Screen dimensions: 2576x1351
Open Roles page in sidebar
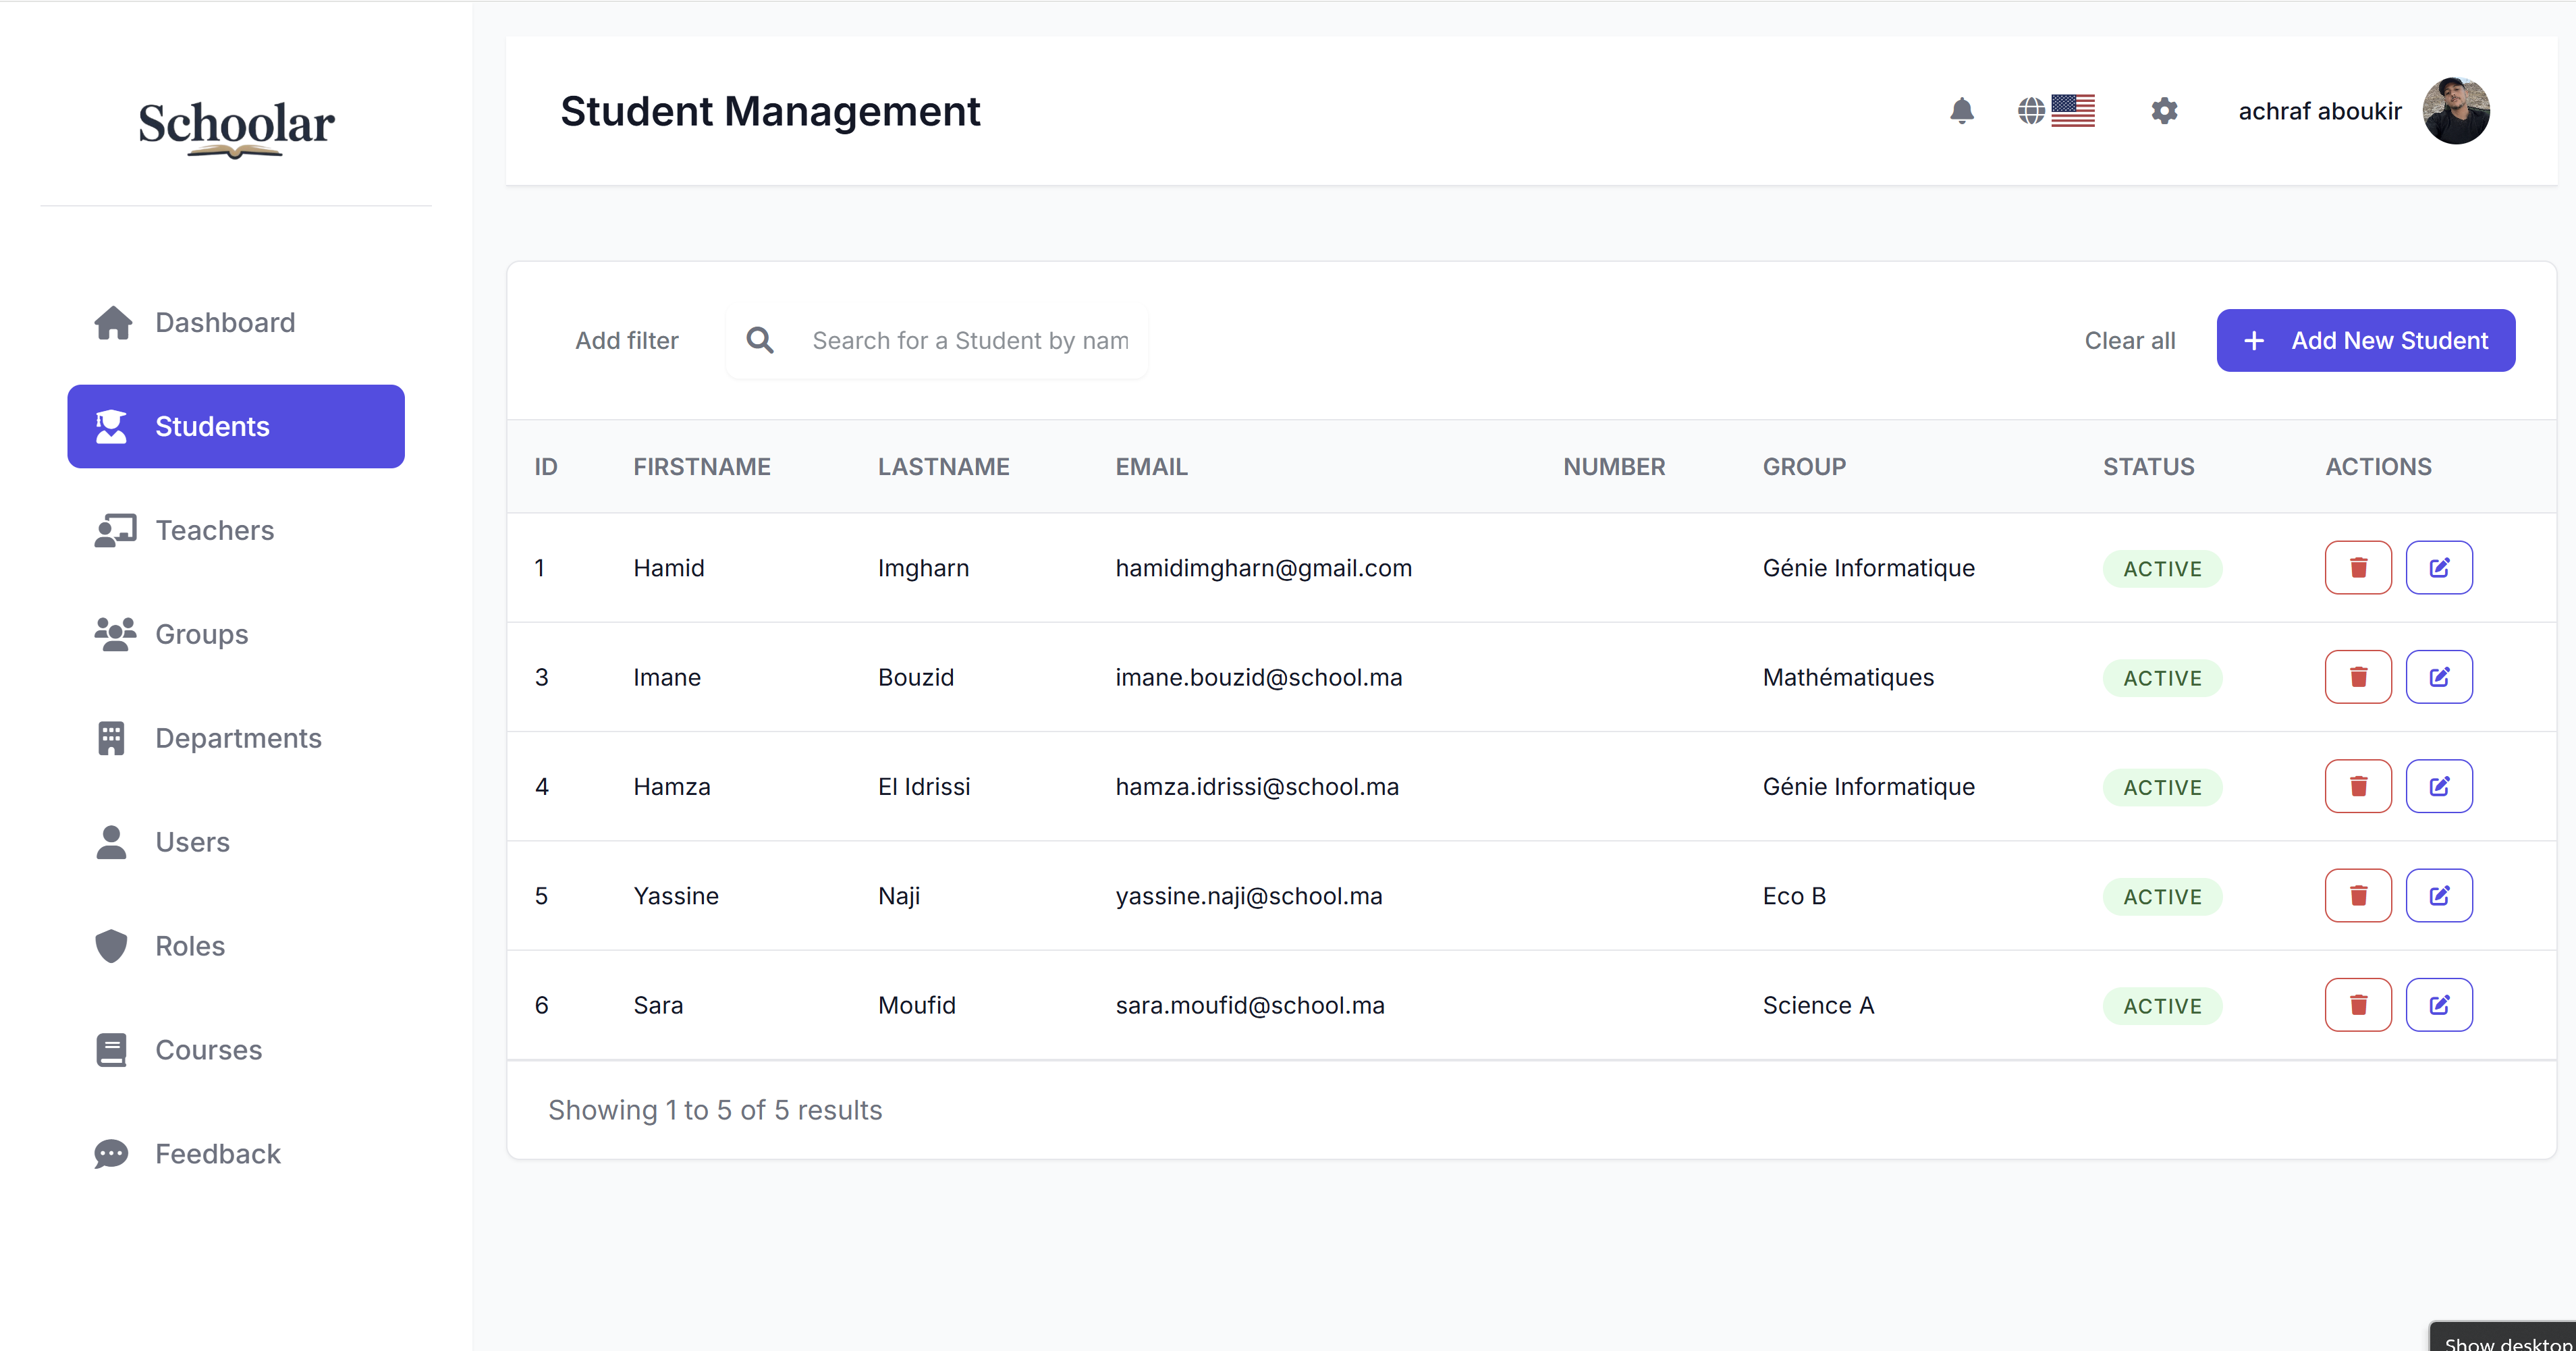236,946
